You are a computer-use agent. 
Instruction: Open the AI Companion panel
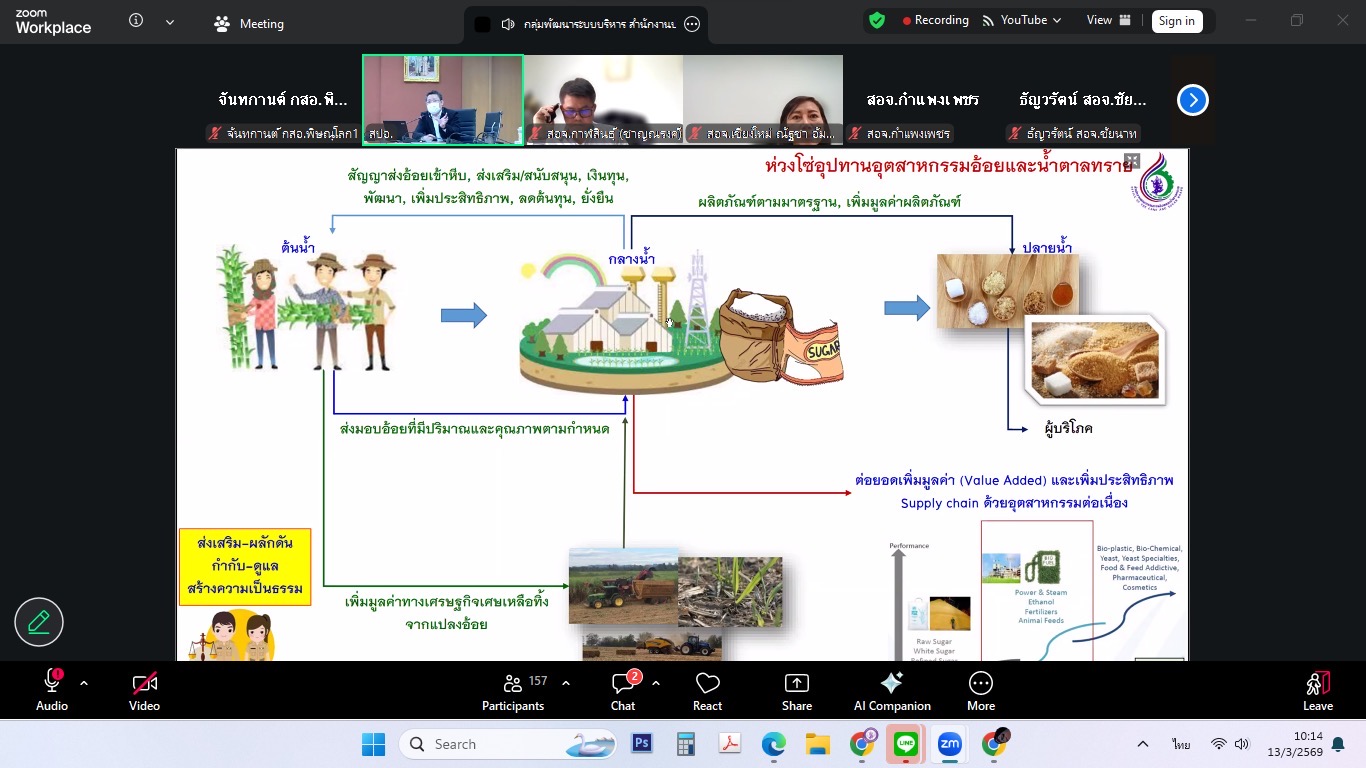click(x=891, y=691)
